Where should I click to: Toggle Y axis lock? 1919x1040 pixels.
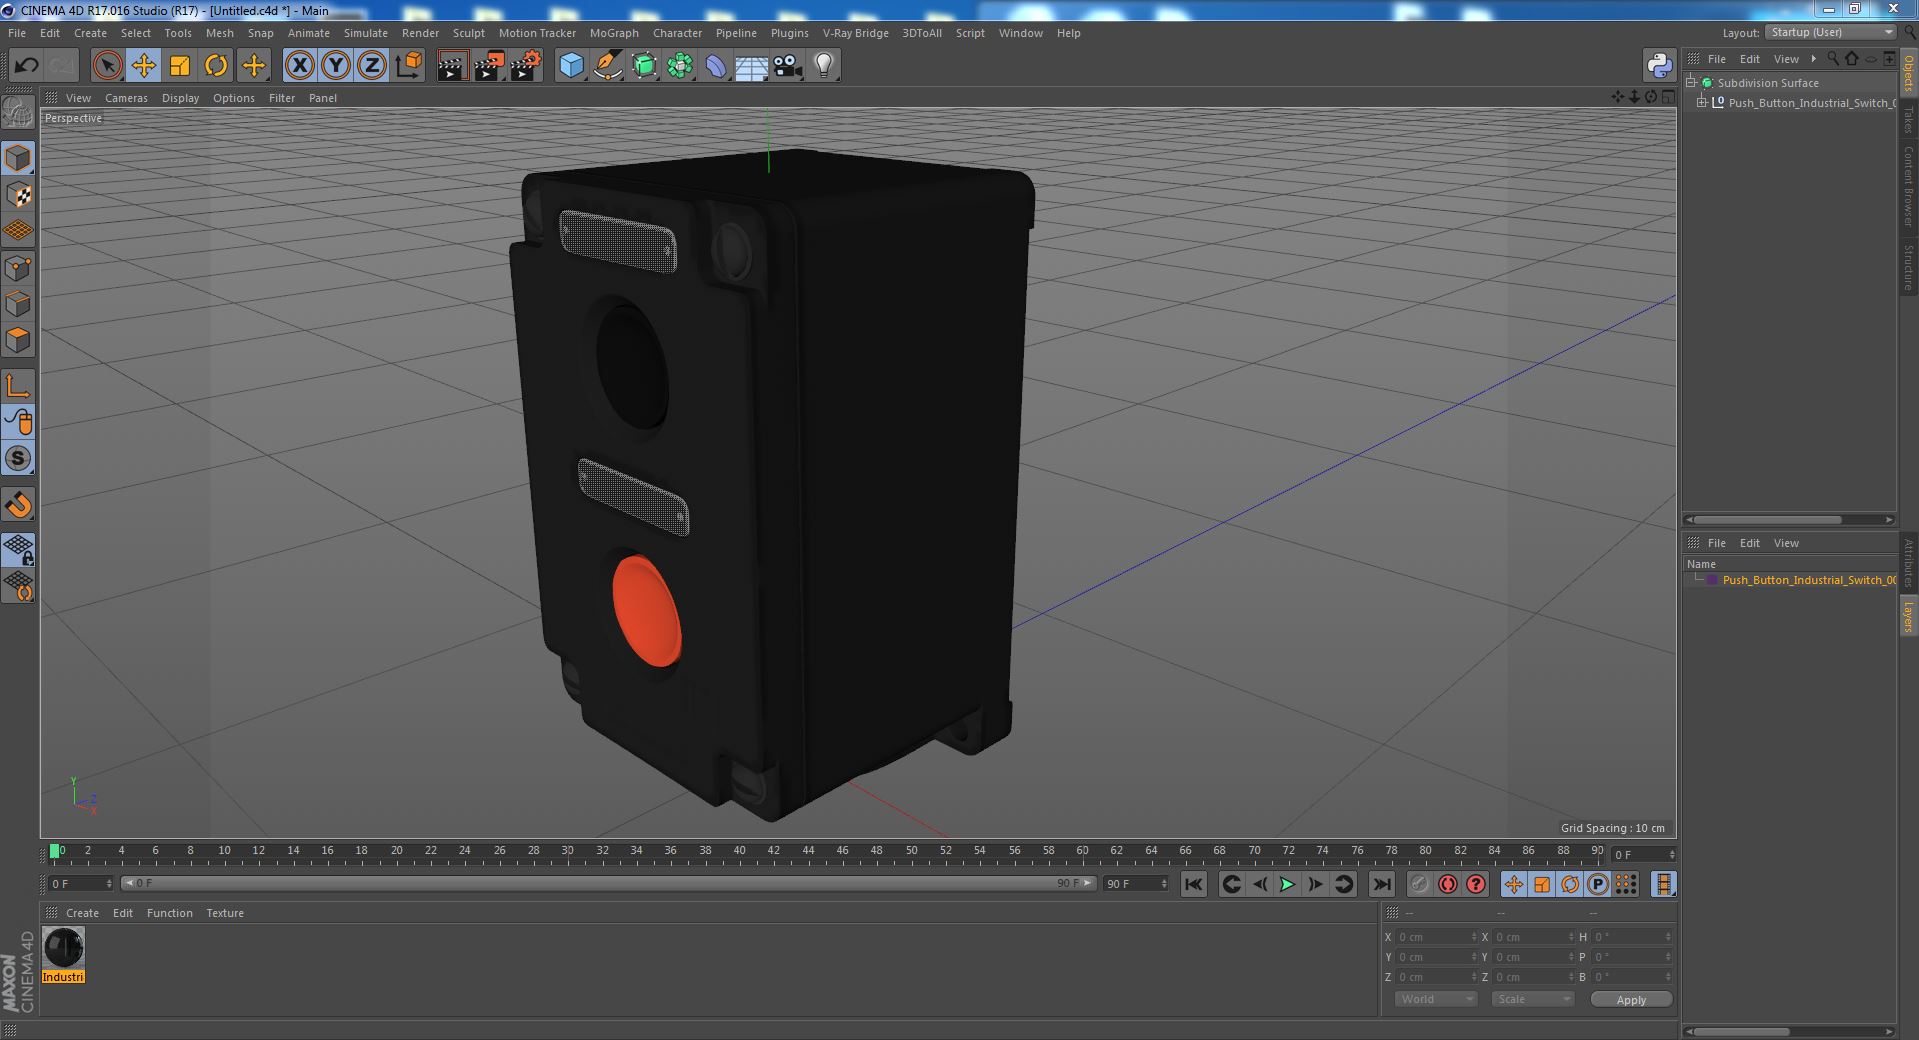335,66
